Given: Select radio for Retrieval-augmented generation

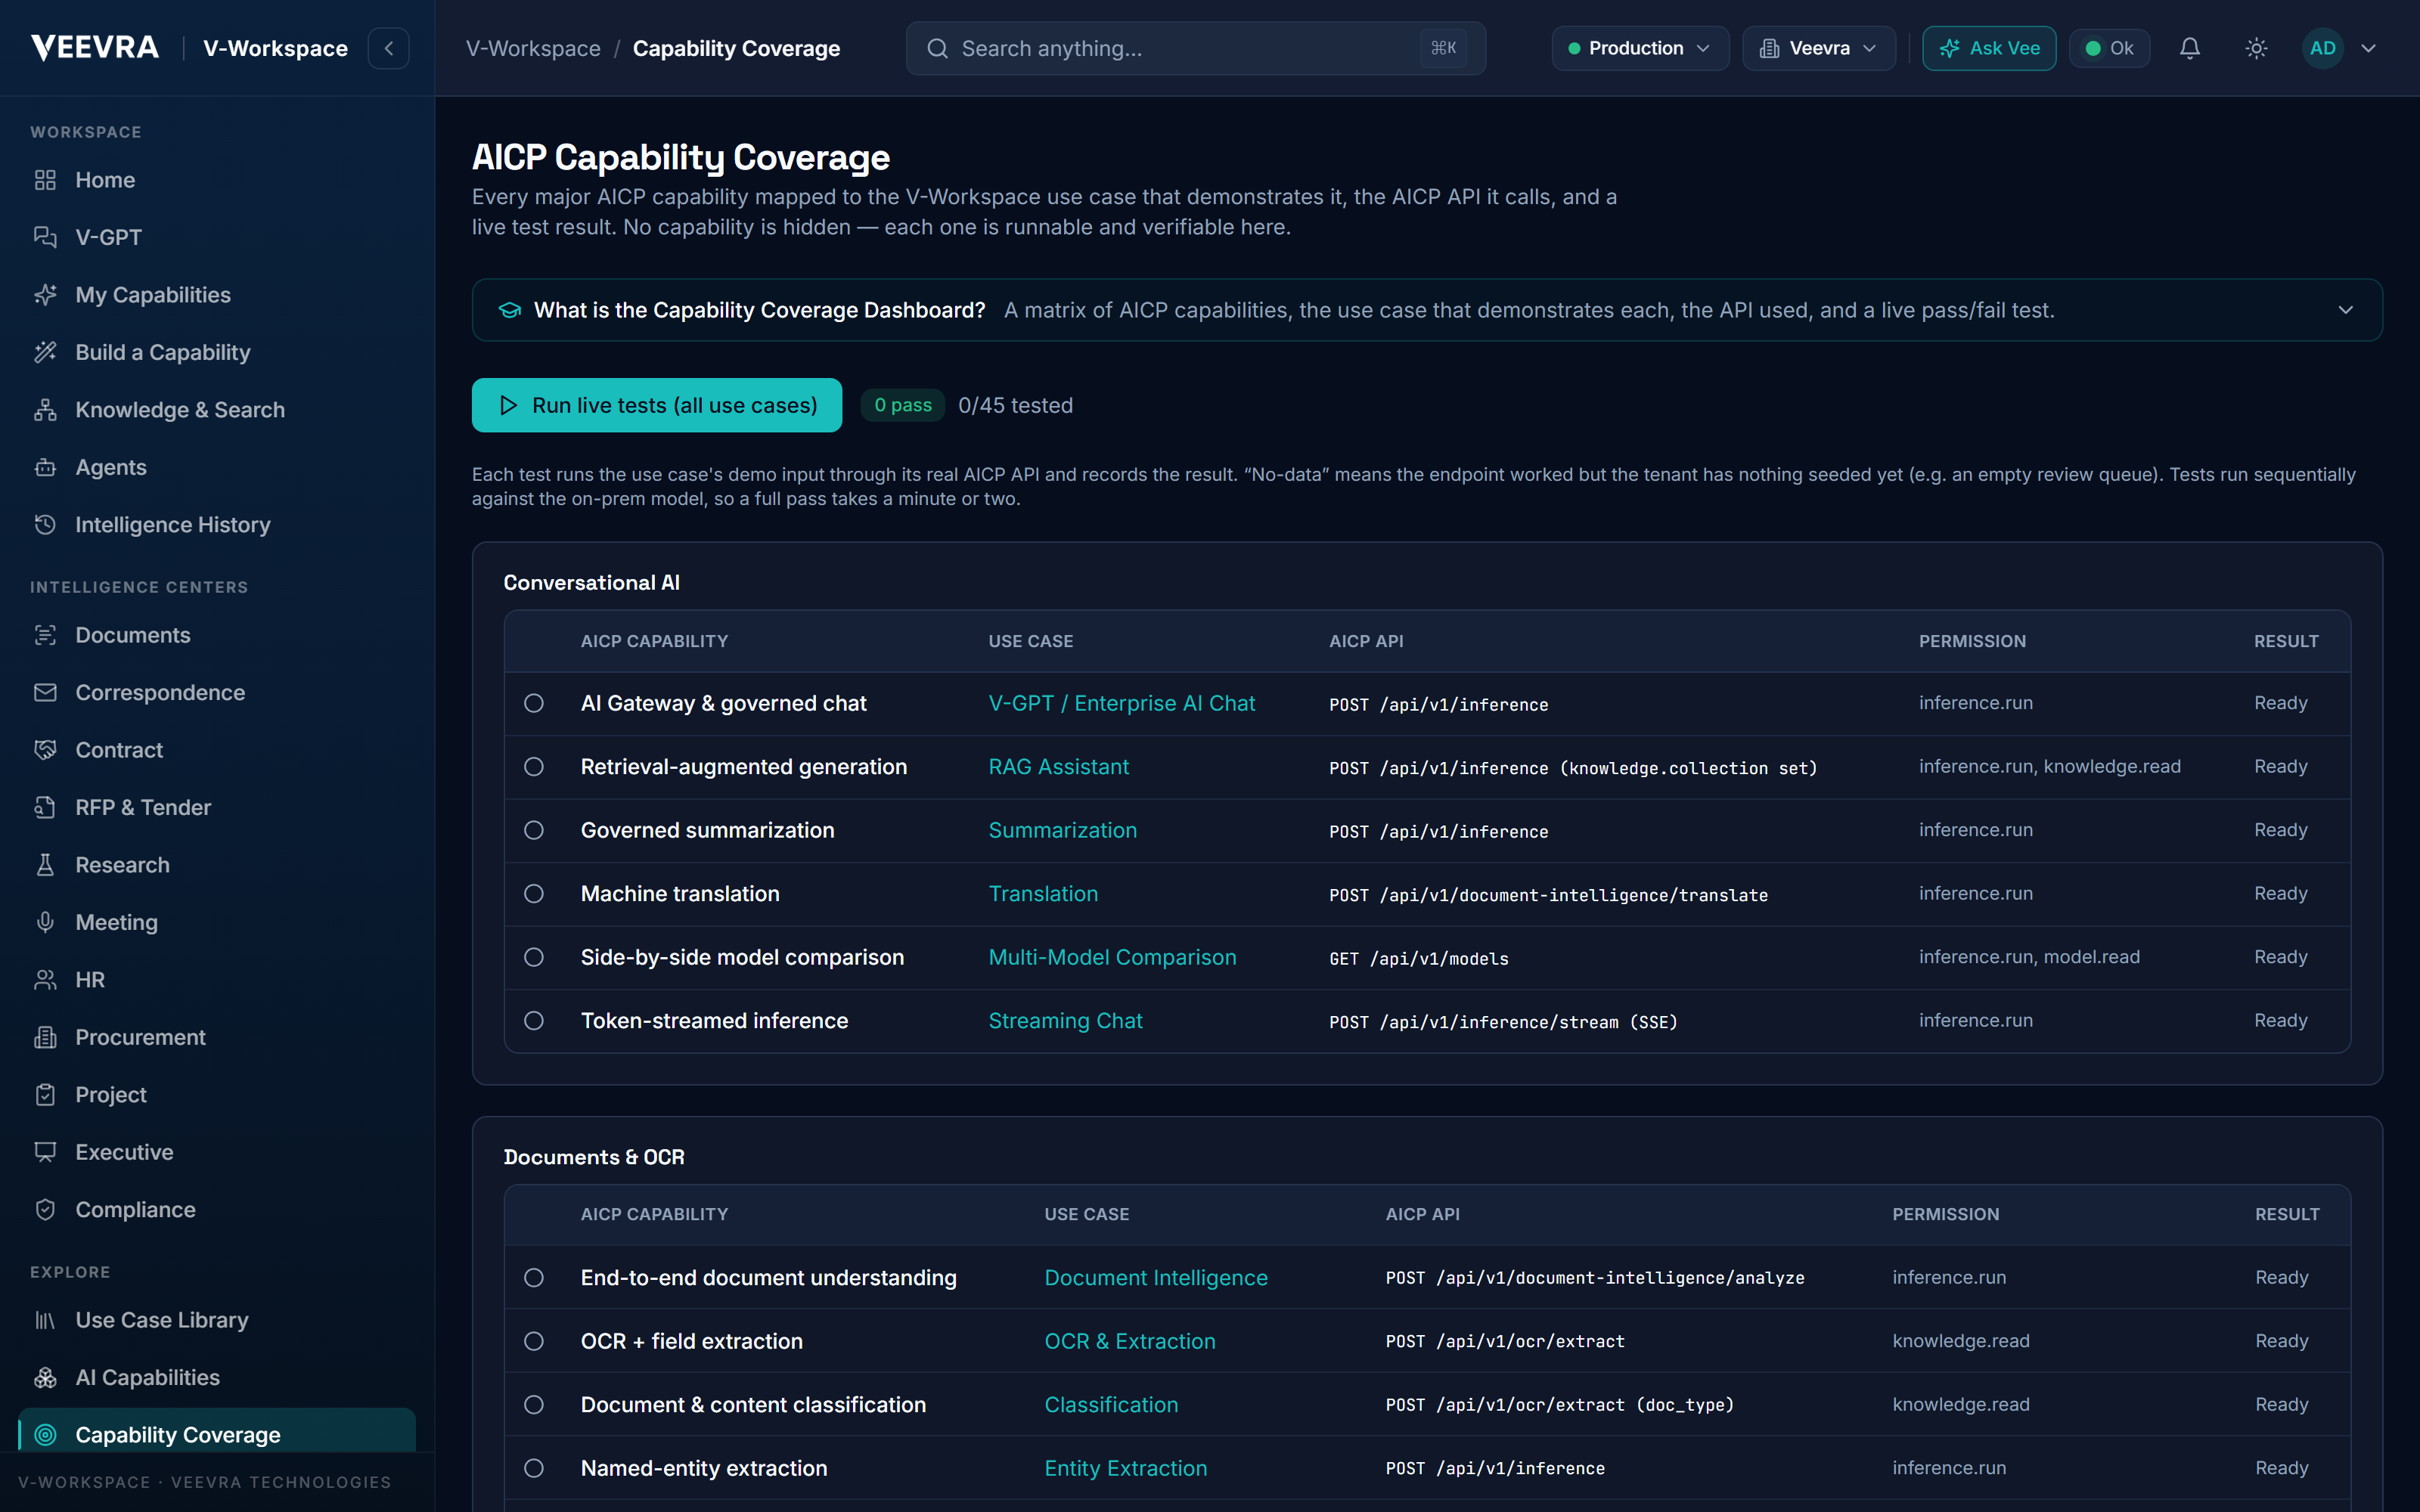Looking at the screenshot, I should tap(534, 767).
